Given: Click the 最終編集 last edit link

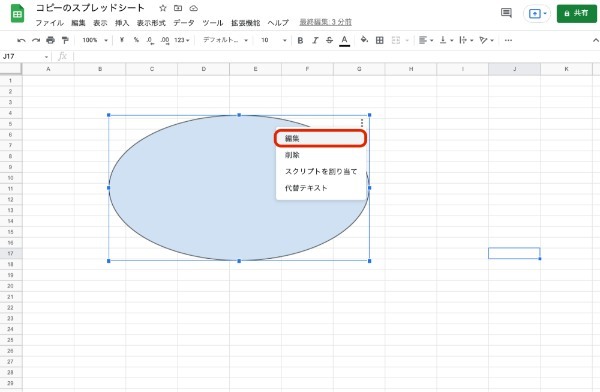Looking at the screenshot, I should [x=325, y=22].
